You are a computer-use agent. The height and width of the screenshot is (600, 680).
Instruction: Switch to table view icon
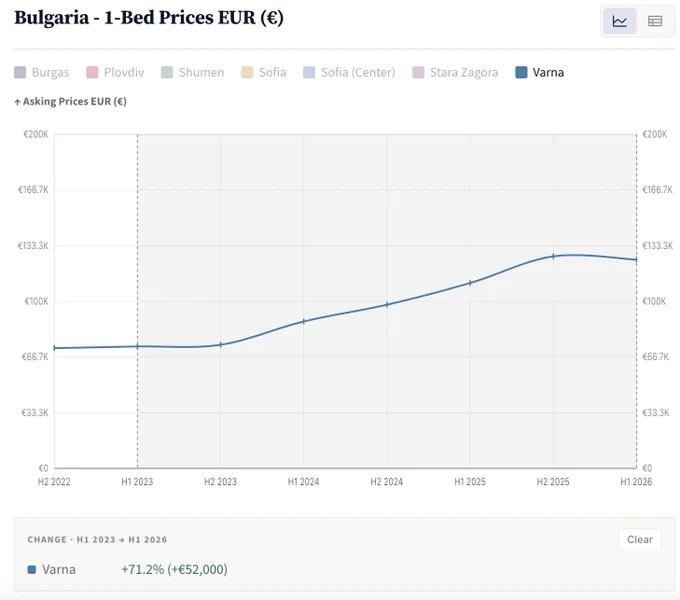[654, 21]
